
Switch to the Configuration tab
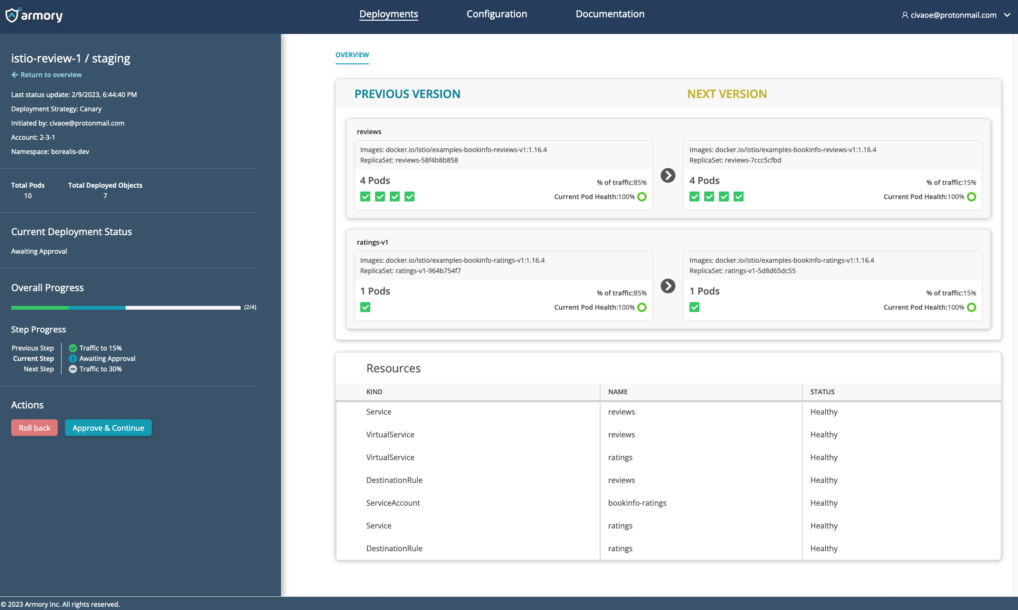pos(496,14)
